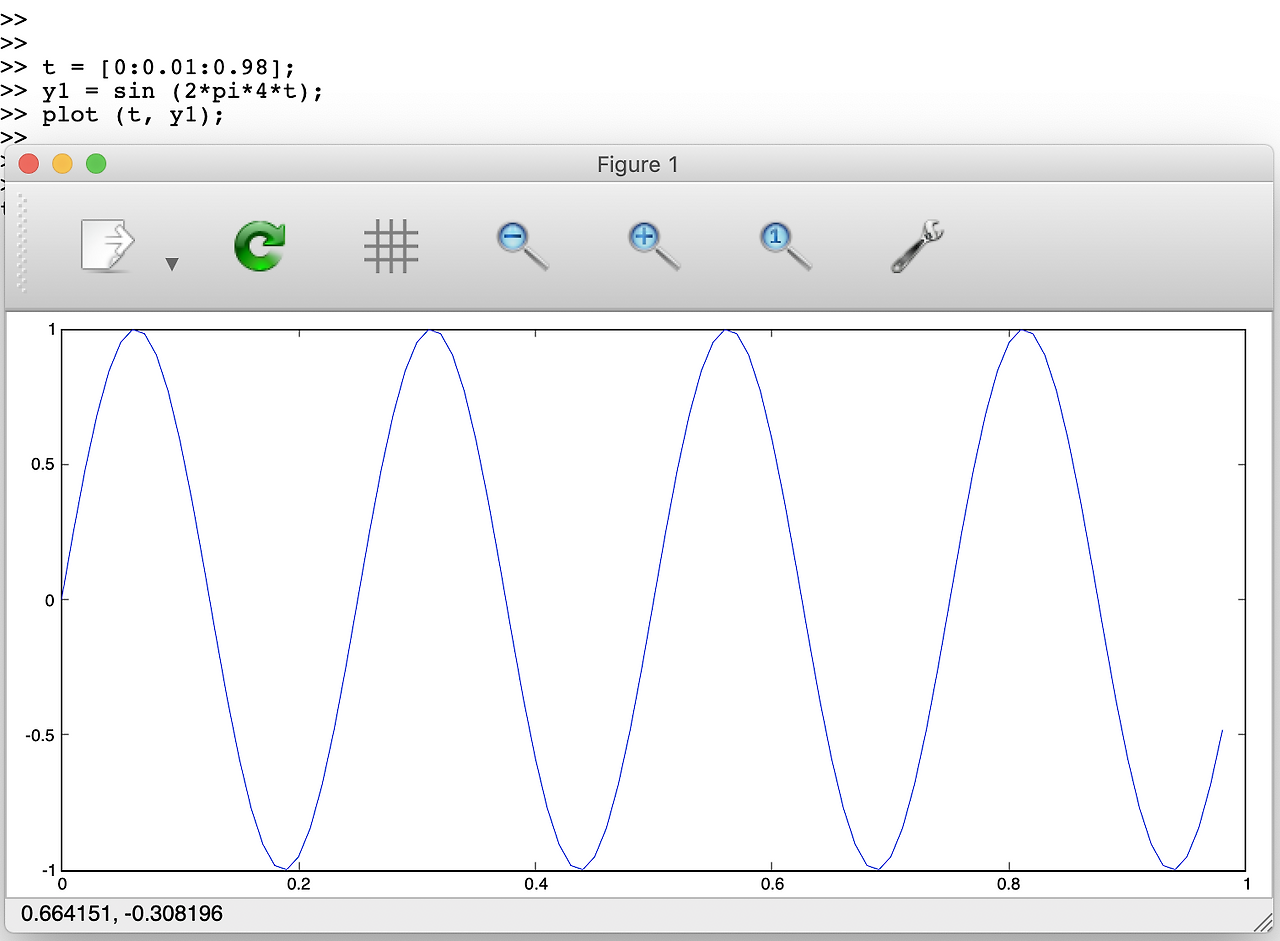
Task: Click the y-axis tick label -1
Action: coord(47,870)
